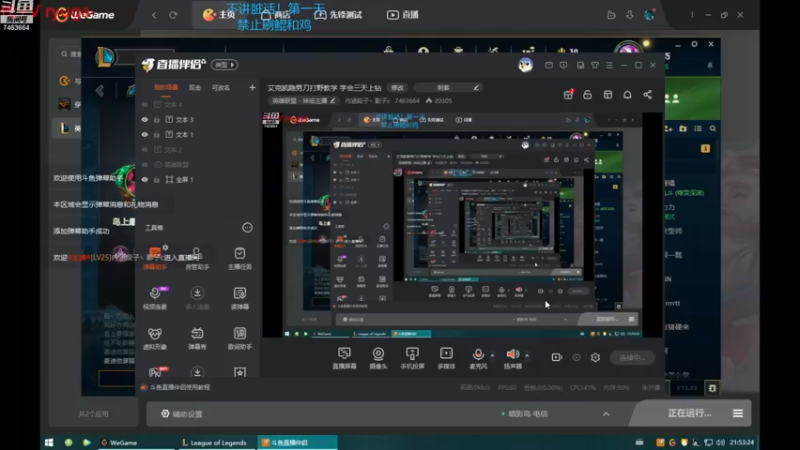The height and width of the screenshot is (450, 800).
Task: Open the 主播任务 streamer tasks tool
Action: tap(239, 258)
